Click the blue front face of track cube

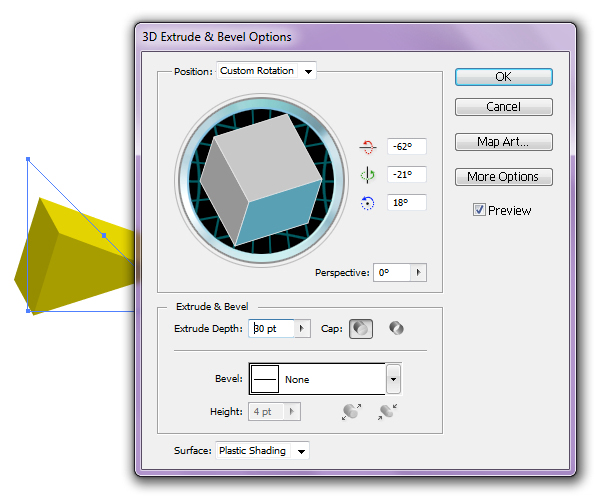click(x=278, y=213)
